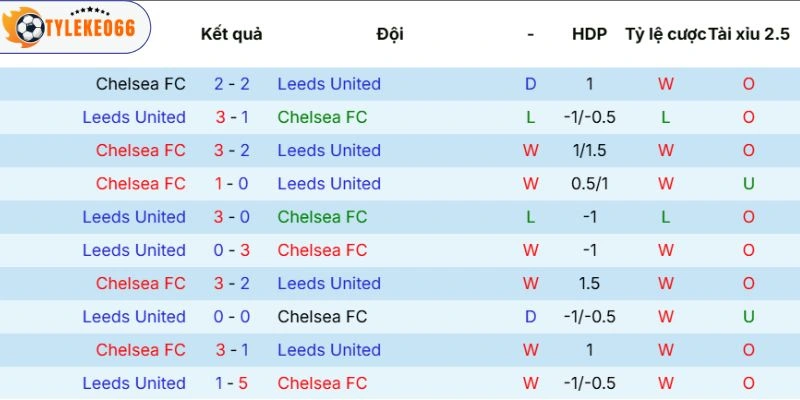Image resolution: width=800 pixels, height=400 pixels.
Task: Select the "HDP" column header
Action: pyautogui.click(x=589, y=34)
